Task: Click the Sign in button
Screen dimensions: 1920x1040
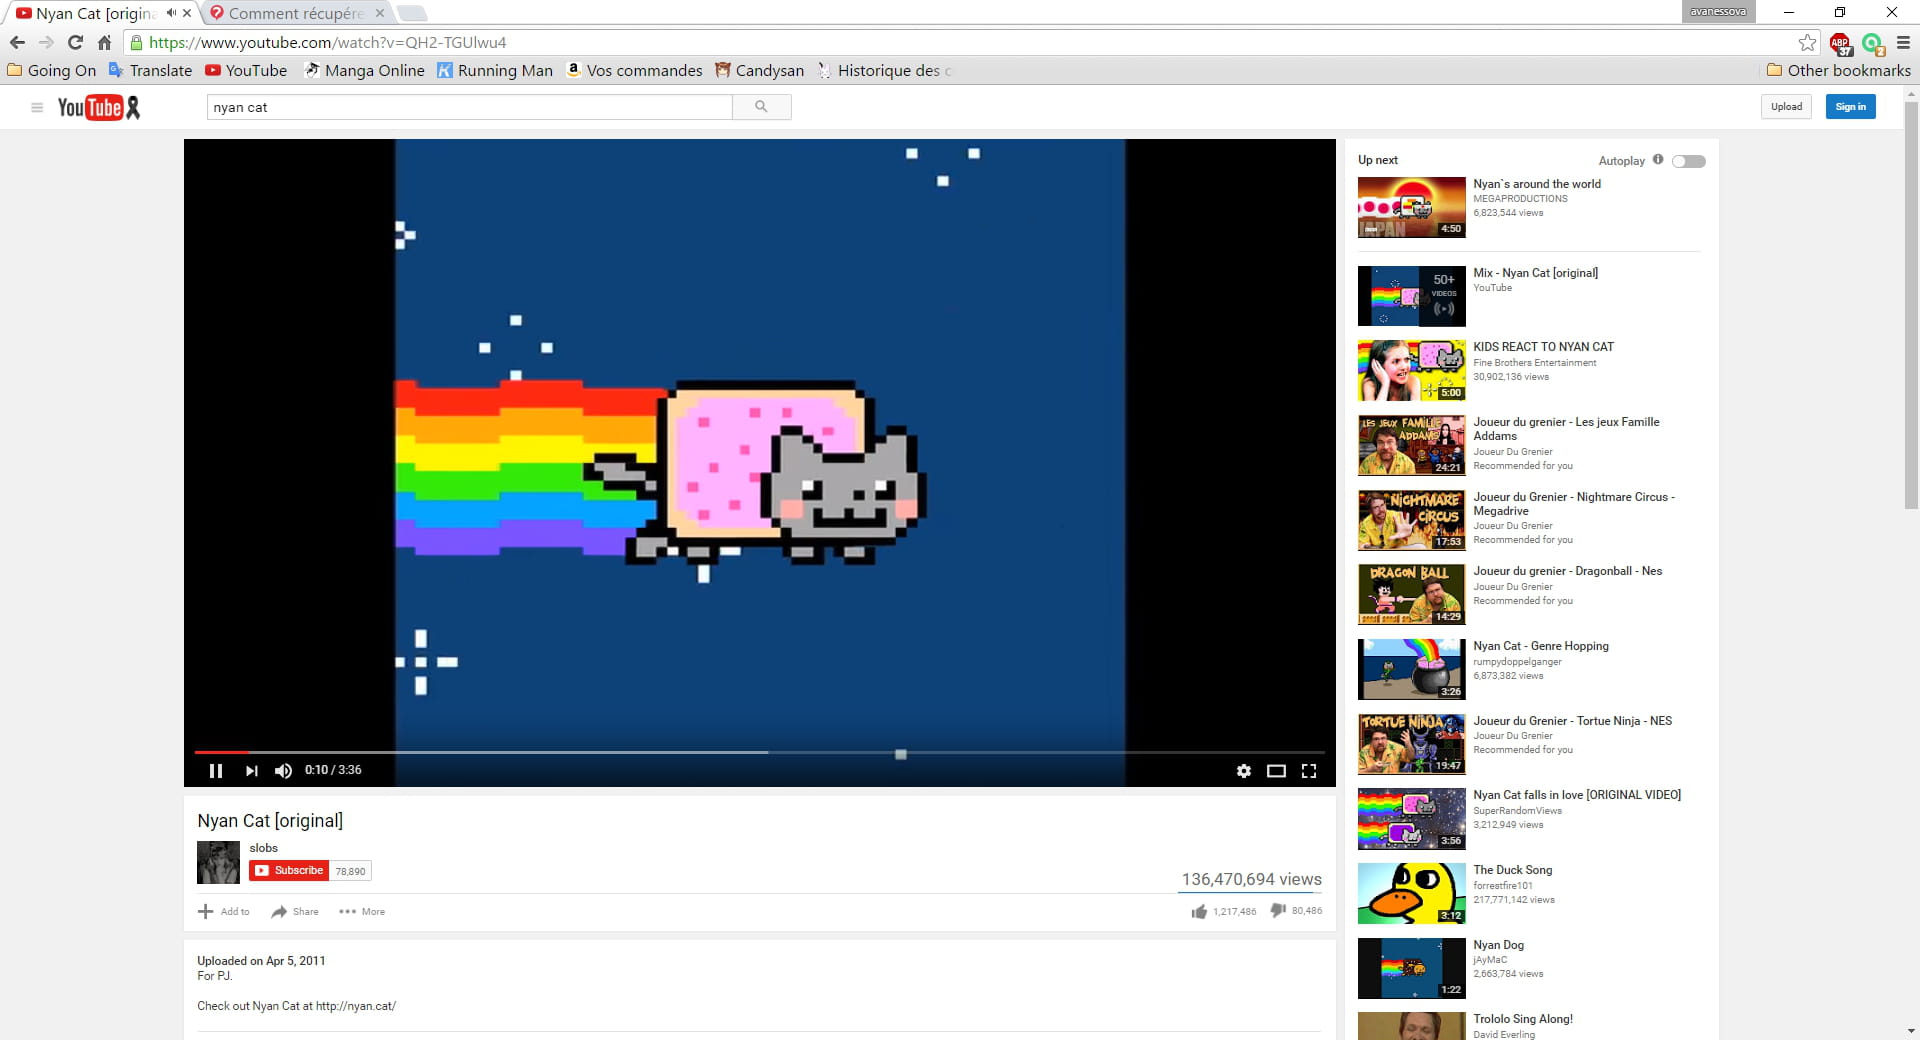Action: [x=1850, y=107]
